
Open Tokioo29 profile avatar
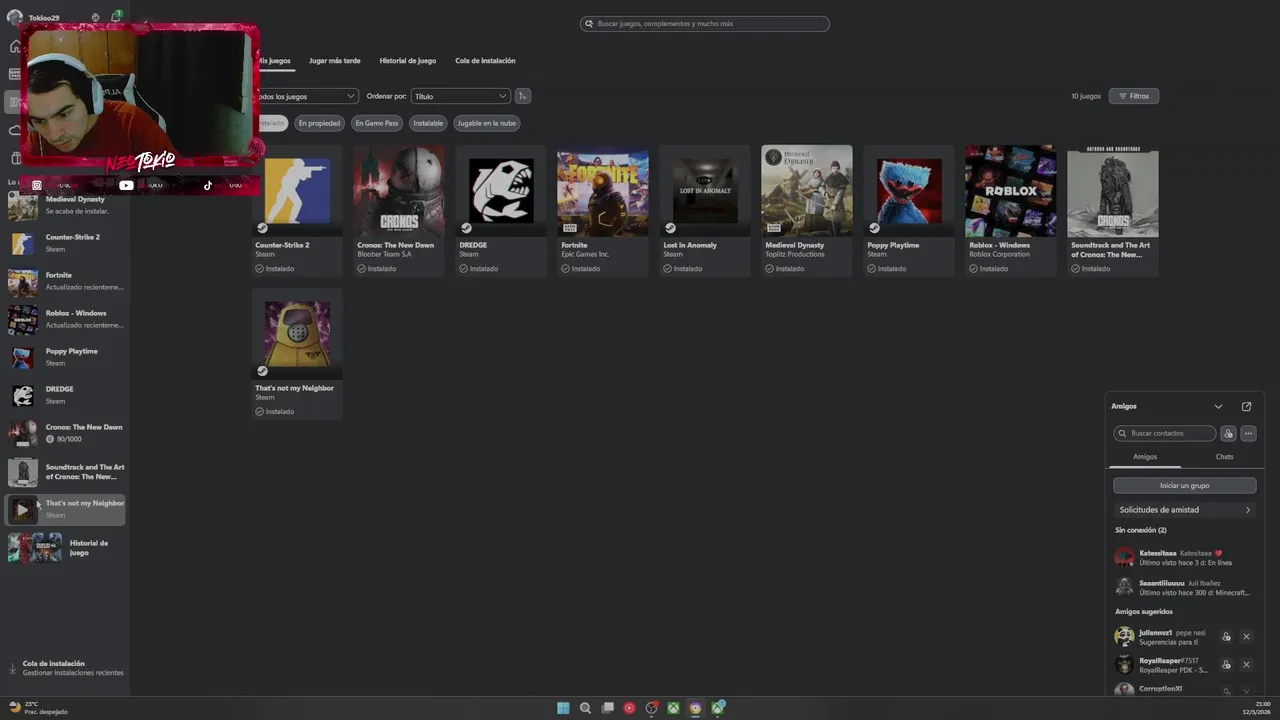15,18
